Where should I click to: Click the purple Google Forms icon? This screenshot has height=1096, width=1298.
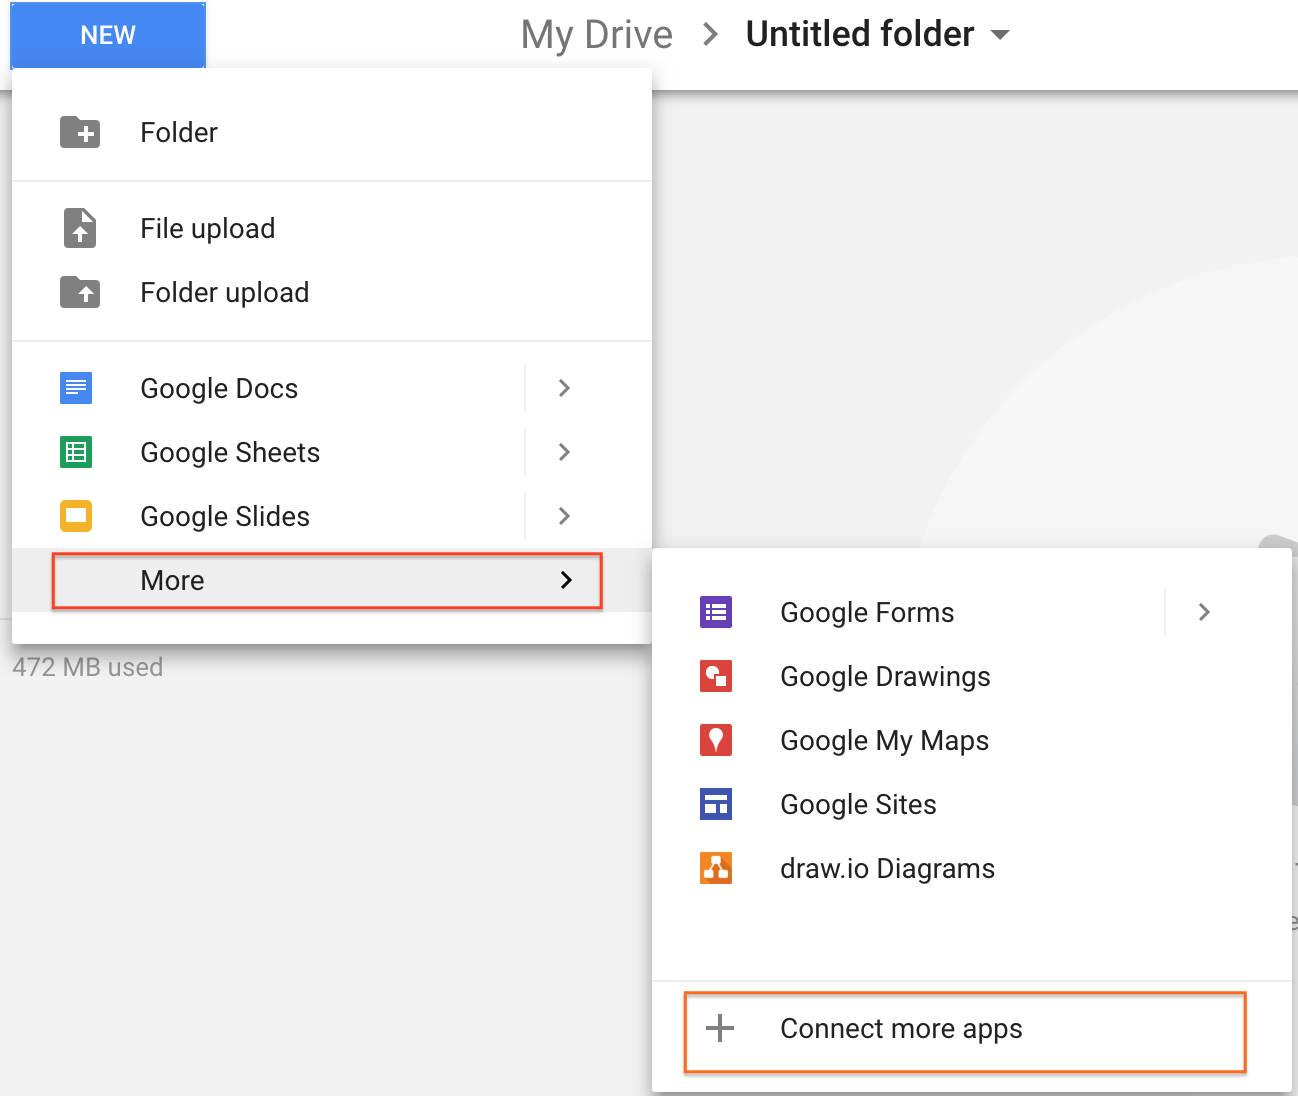tap(716, 612)
